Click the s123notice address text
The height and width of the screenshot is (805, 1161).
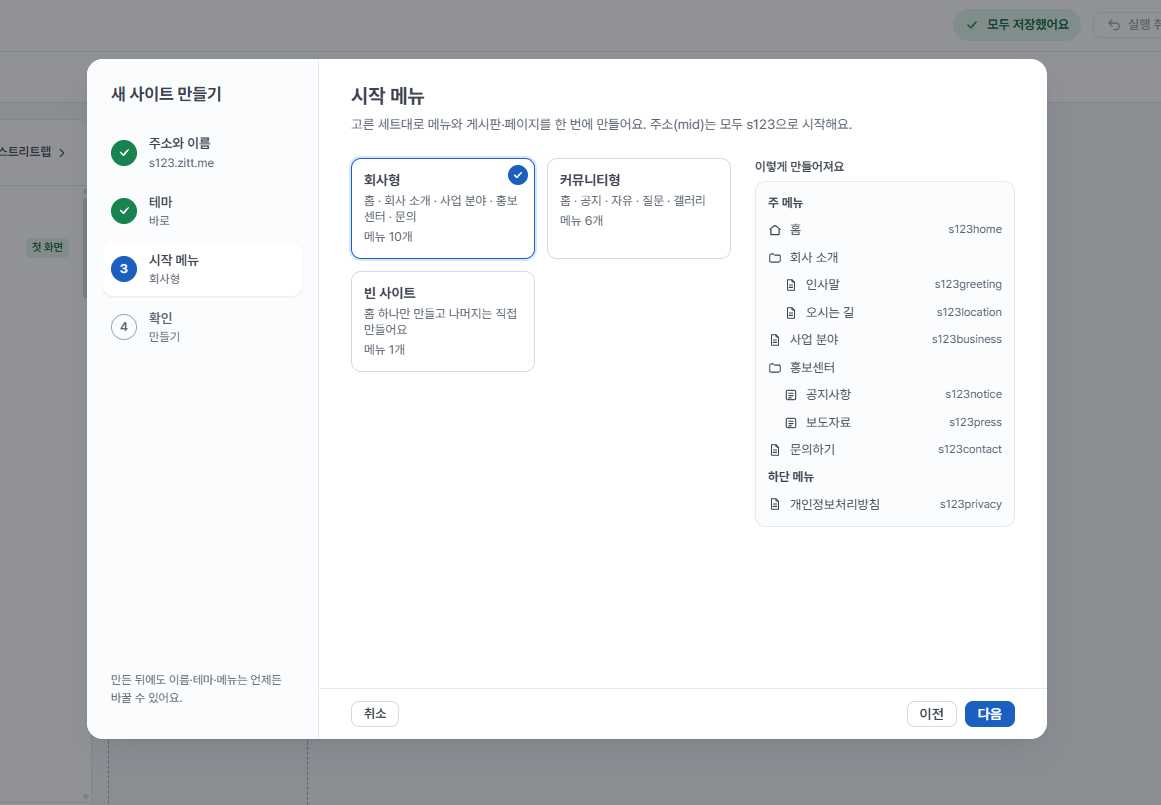pos(973,395)
